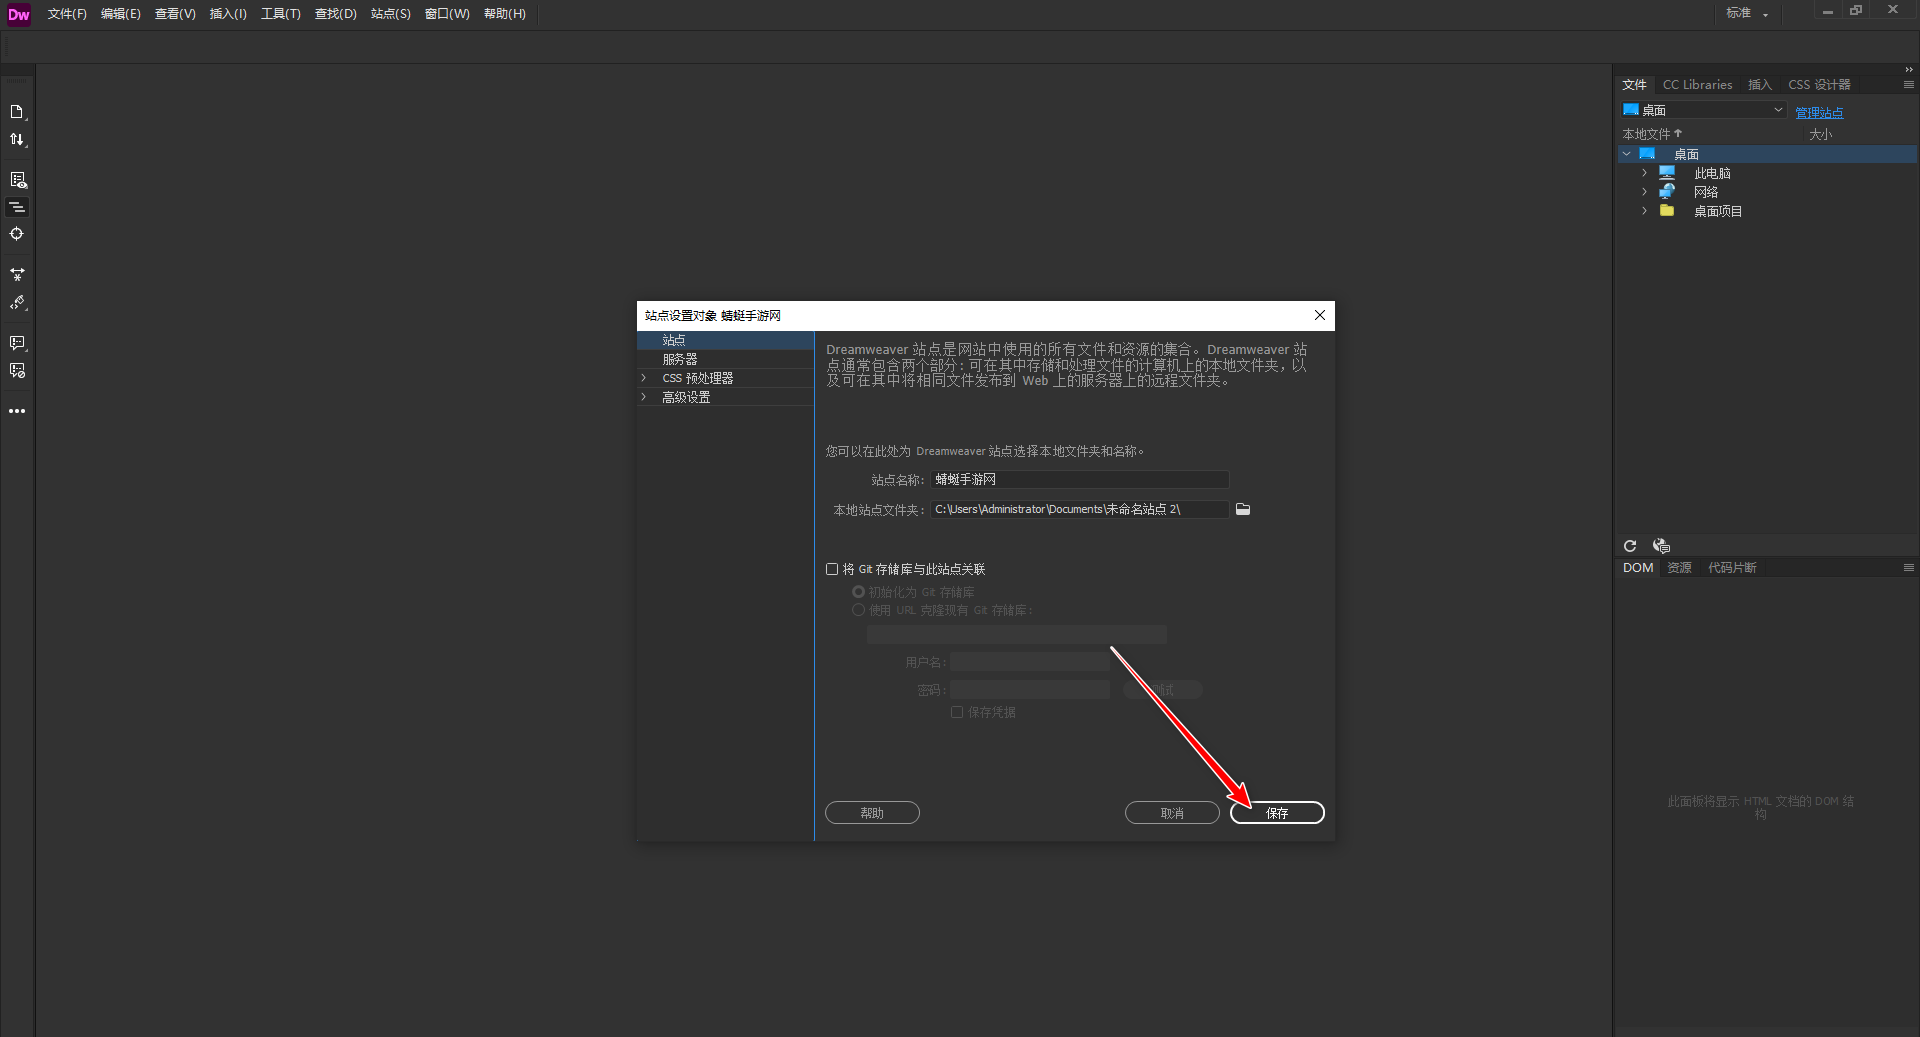Click Refresh icon in Files panel
This screenshot has height=1037, width=1920.
(1630, 546)
